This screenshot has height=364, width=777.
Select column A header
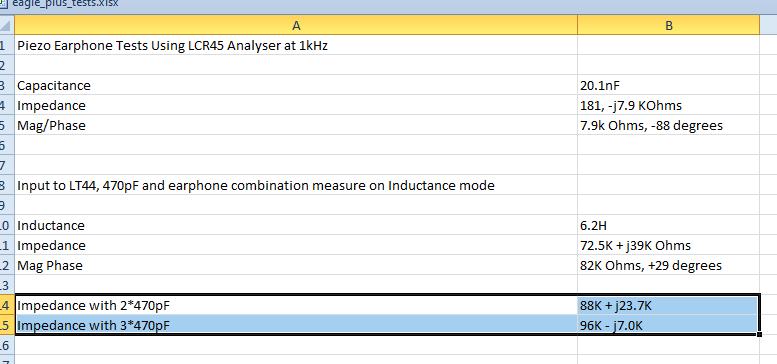pos(296,25)
